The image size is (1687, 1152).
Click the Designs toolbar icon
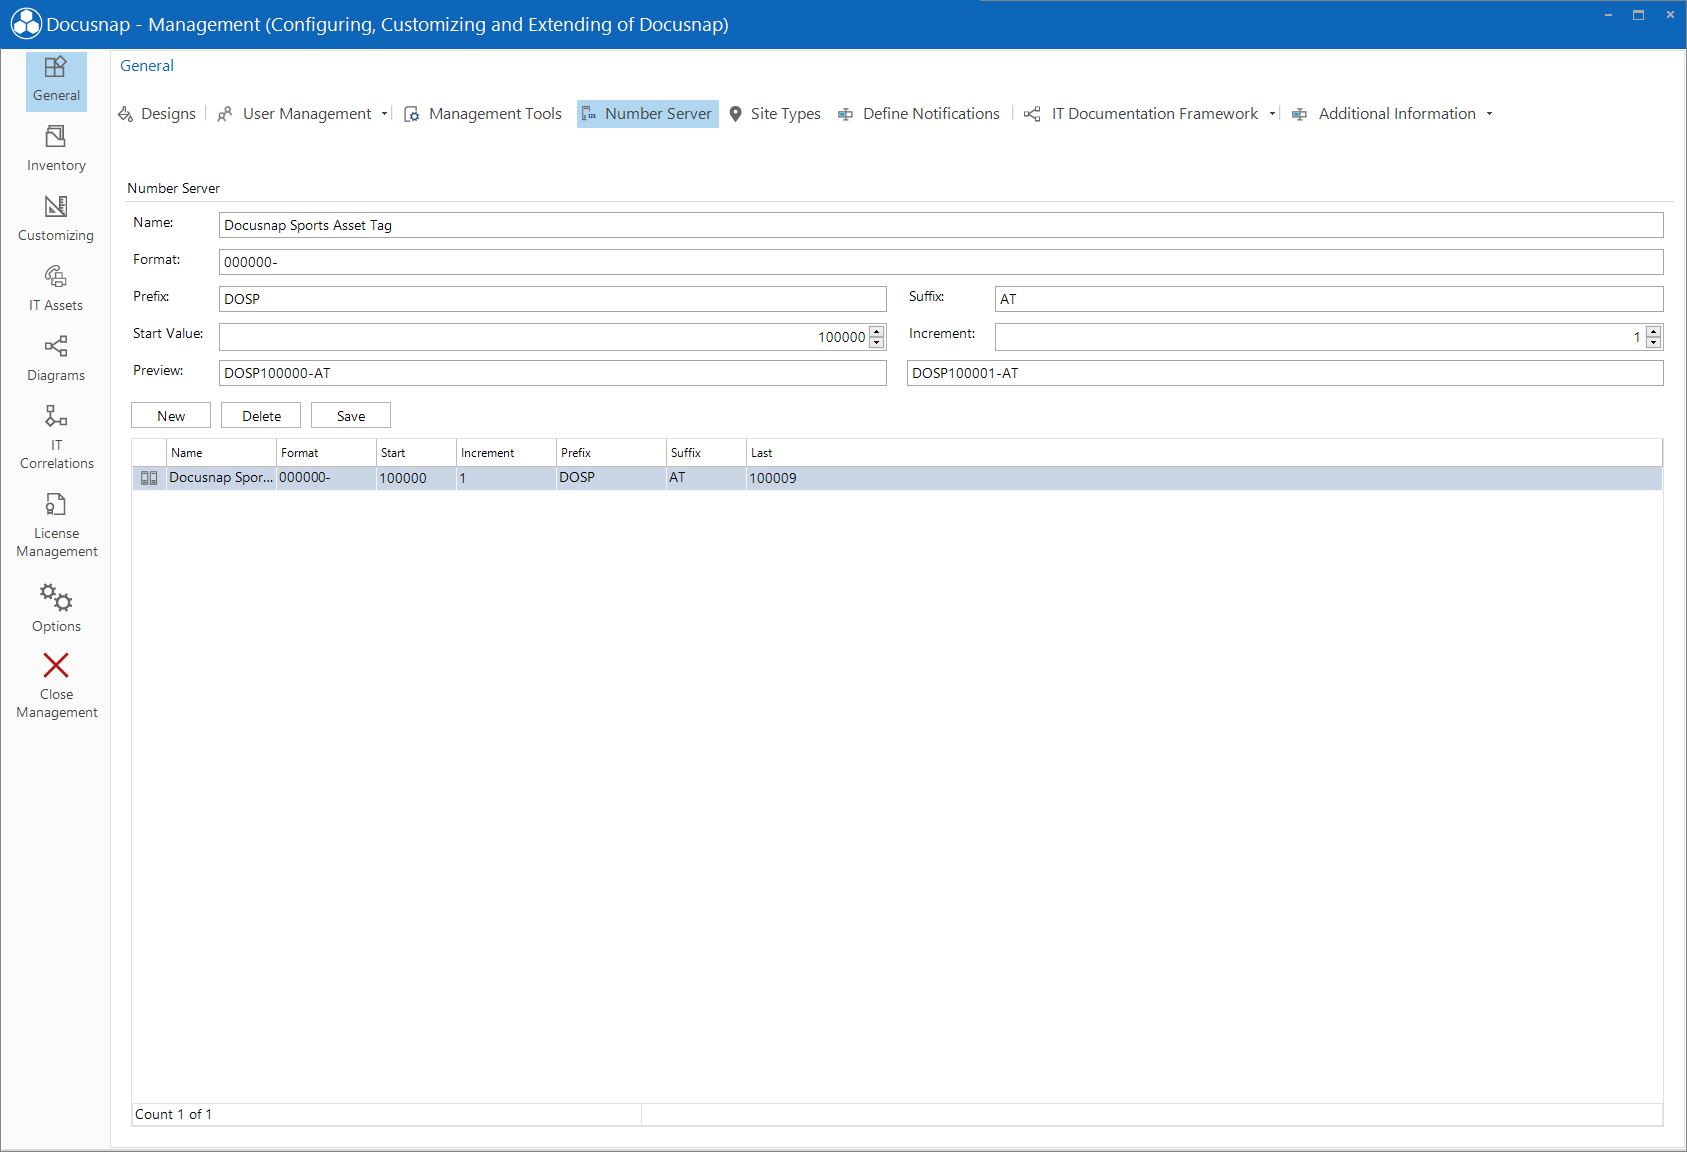[125, 114]
